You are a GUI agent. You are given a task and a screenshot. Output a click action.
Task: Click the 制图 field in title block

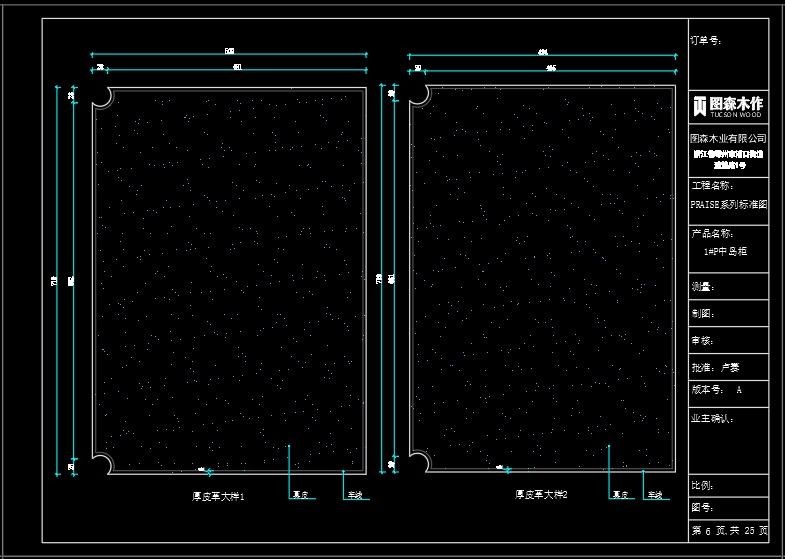[703, 313]
